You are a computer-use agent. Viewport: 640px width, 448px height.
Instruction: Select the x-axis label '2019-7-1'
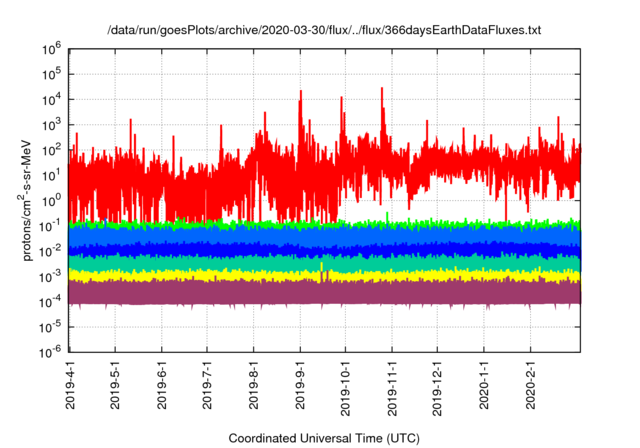[207, 385]
